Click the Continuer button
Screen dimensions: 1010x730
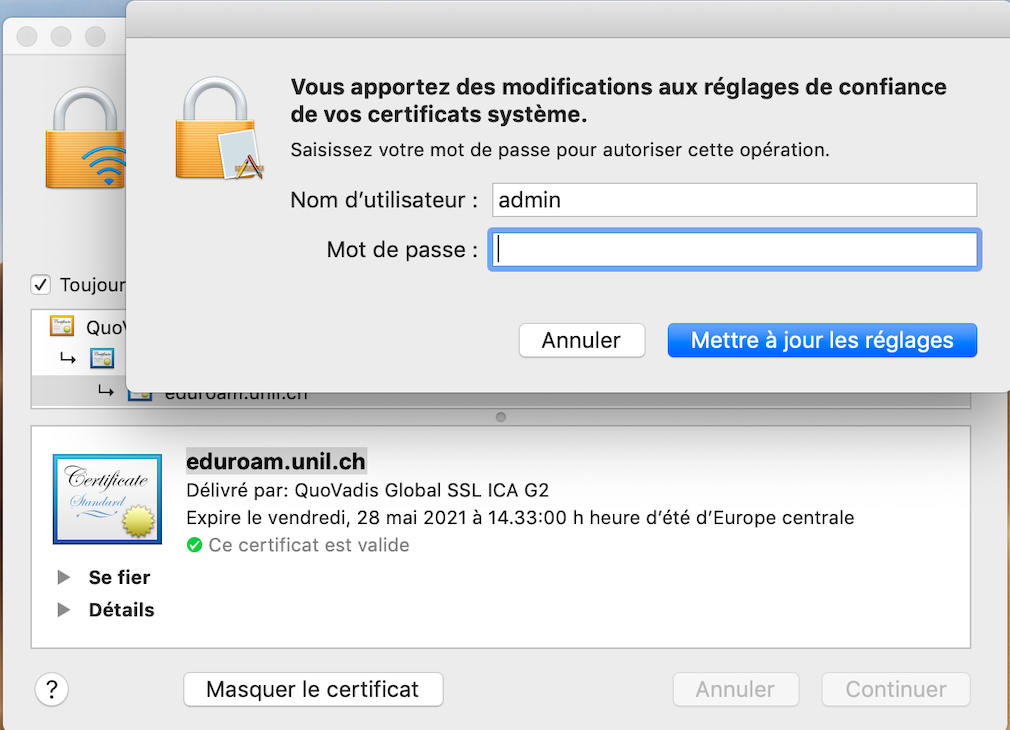click(x=895, y=689)
